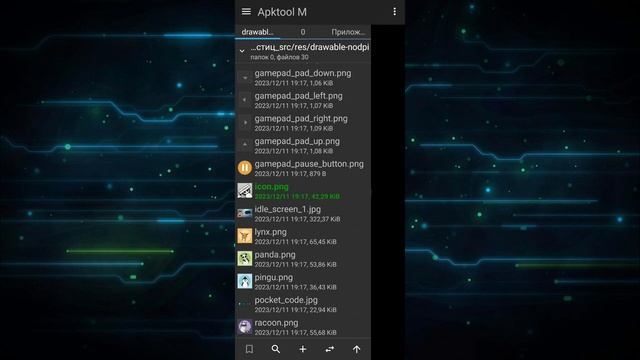The image size is (640, 360).
Task: Open pingu.png file
Action: [303, 281]
